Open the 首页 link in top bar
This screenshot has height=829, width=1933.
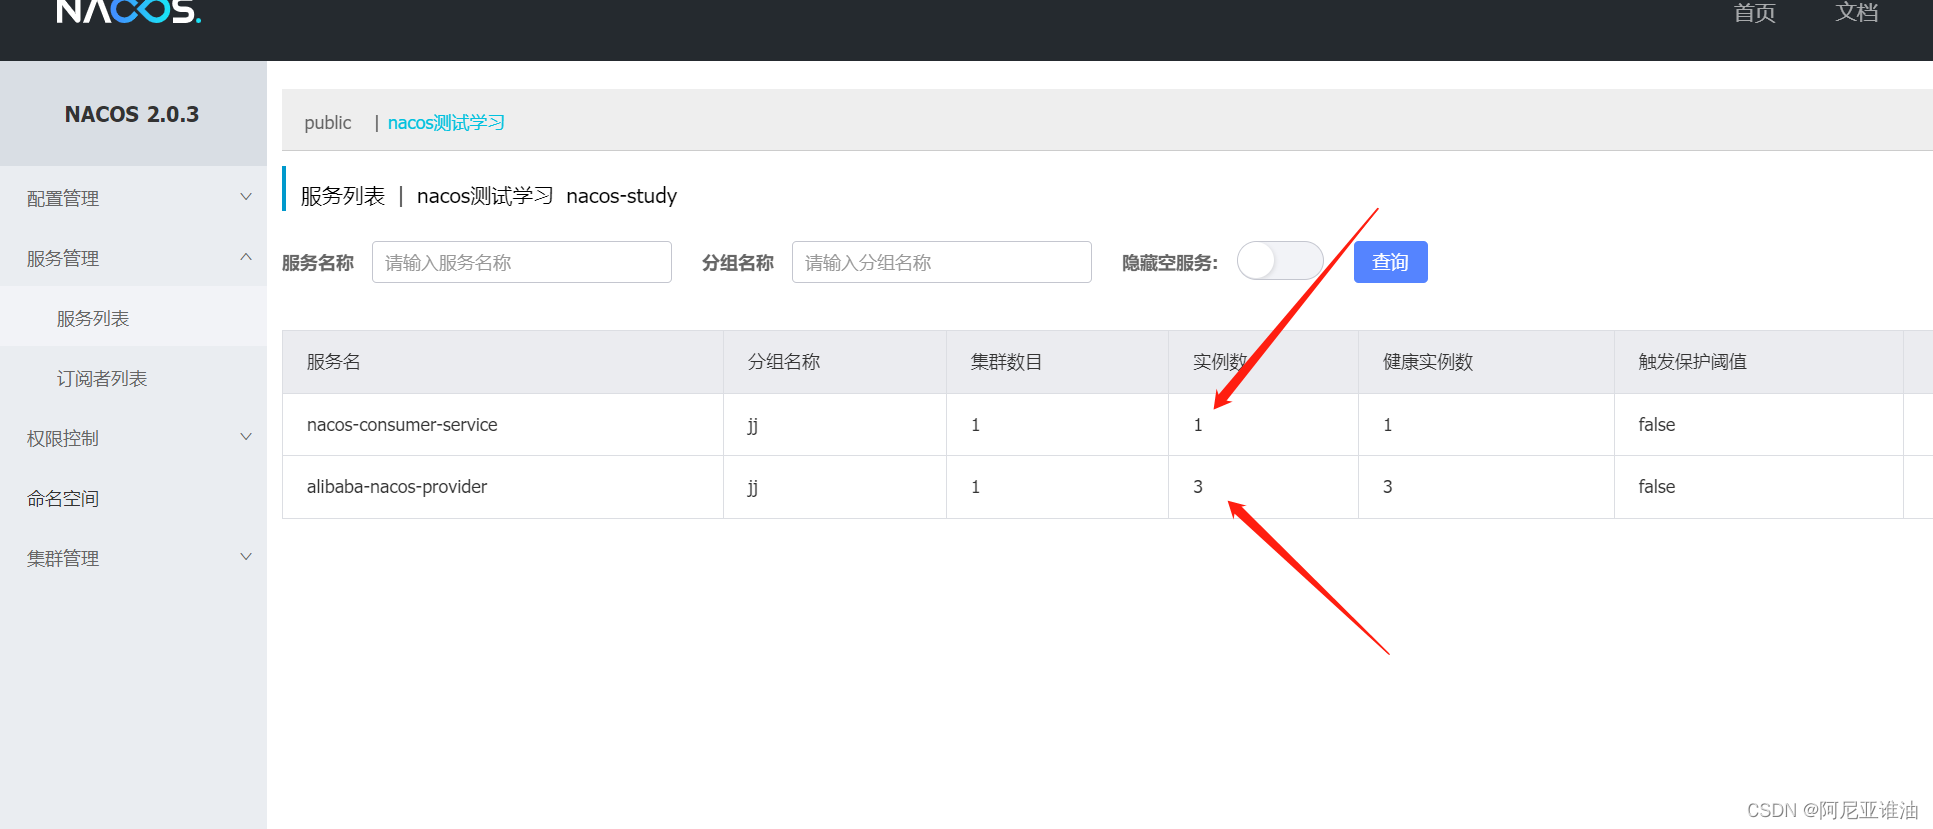click(x=1754, y=12)
